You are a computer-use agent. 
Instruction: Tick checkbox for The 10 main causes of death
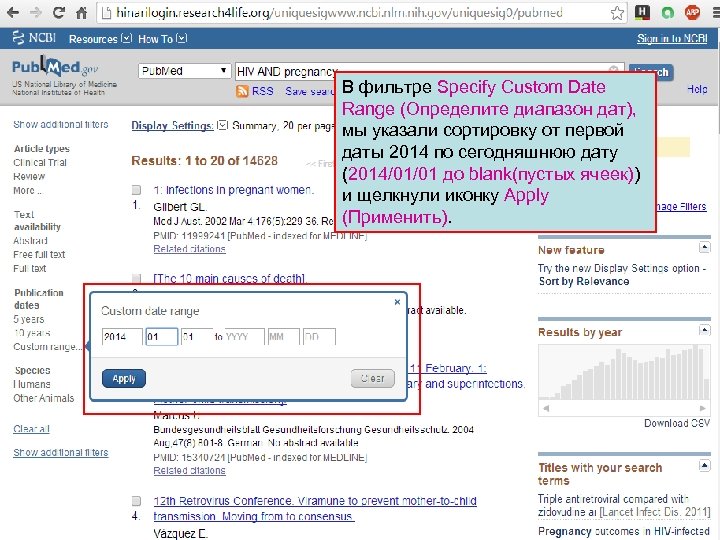(136, 278)
